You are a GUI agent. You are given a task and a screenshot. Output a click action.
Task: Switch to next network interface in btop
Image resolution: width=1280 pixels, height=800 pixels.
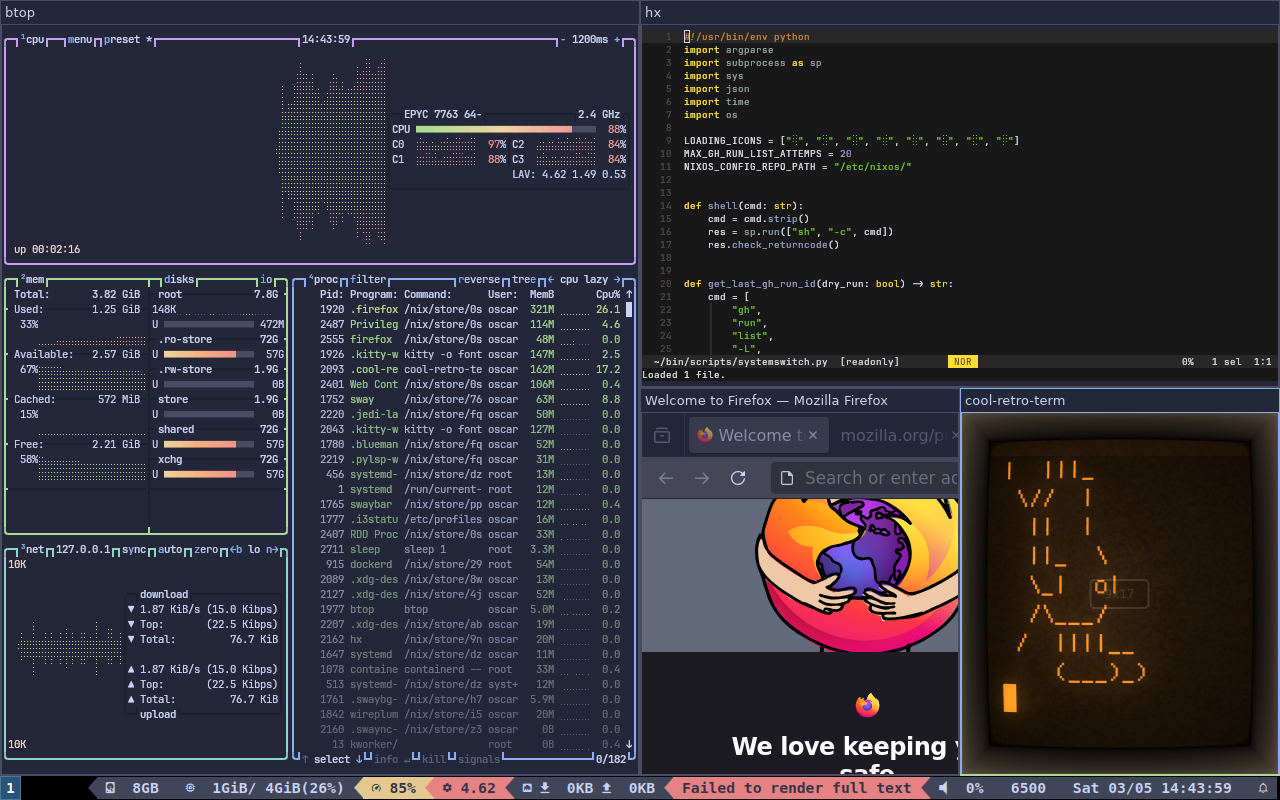[272, 549]
